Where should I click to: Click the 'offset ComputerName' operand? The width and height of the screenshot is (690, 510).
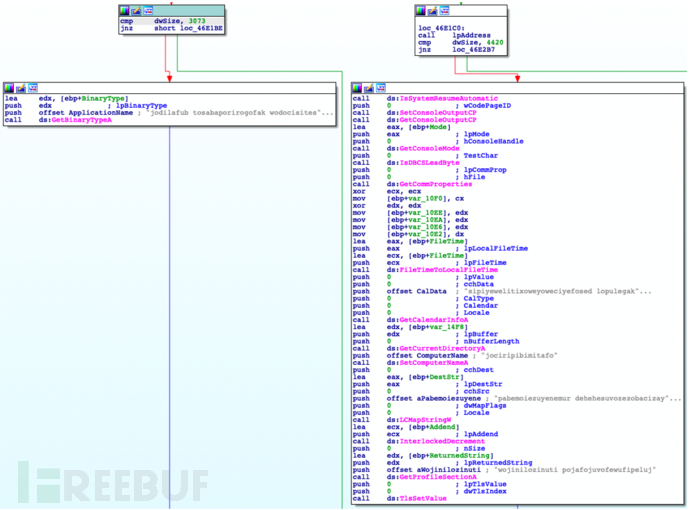pos(427,356)
